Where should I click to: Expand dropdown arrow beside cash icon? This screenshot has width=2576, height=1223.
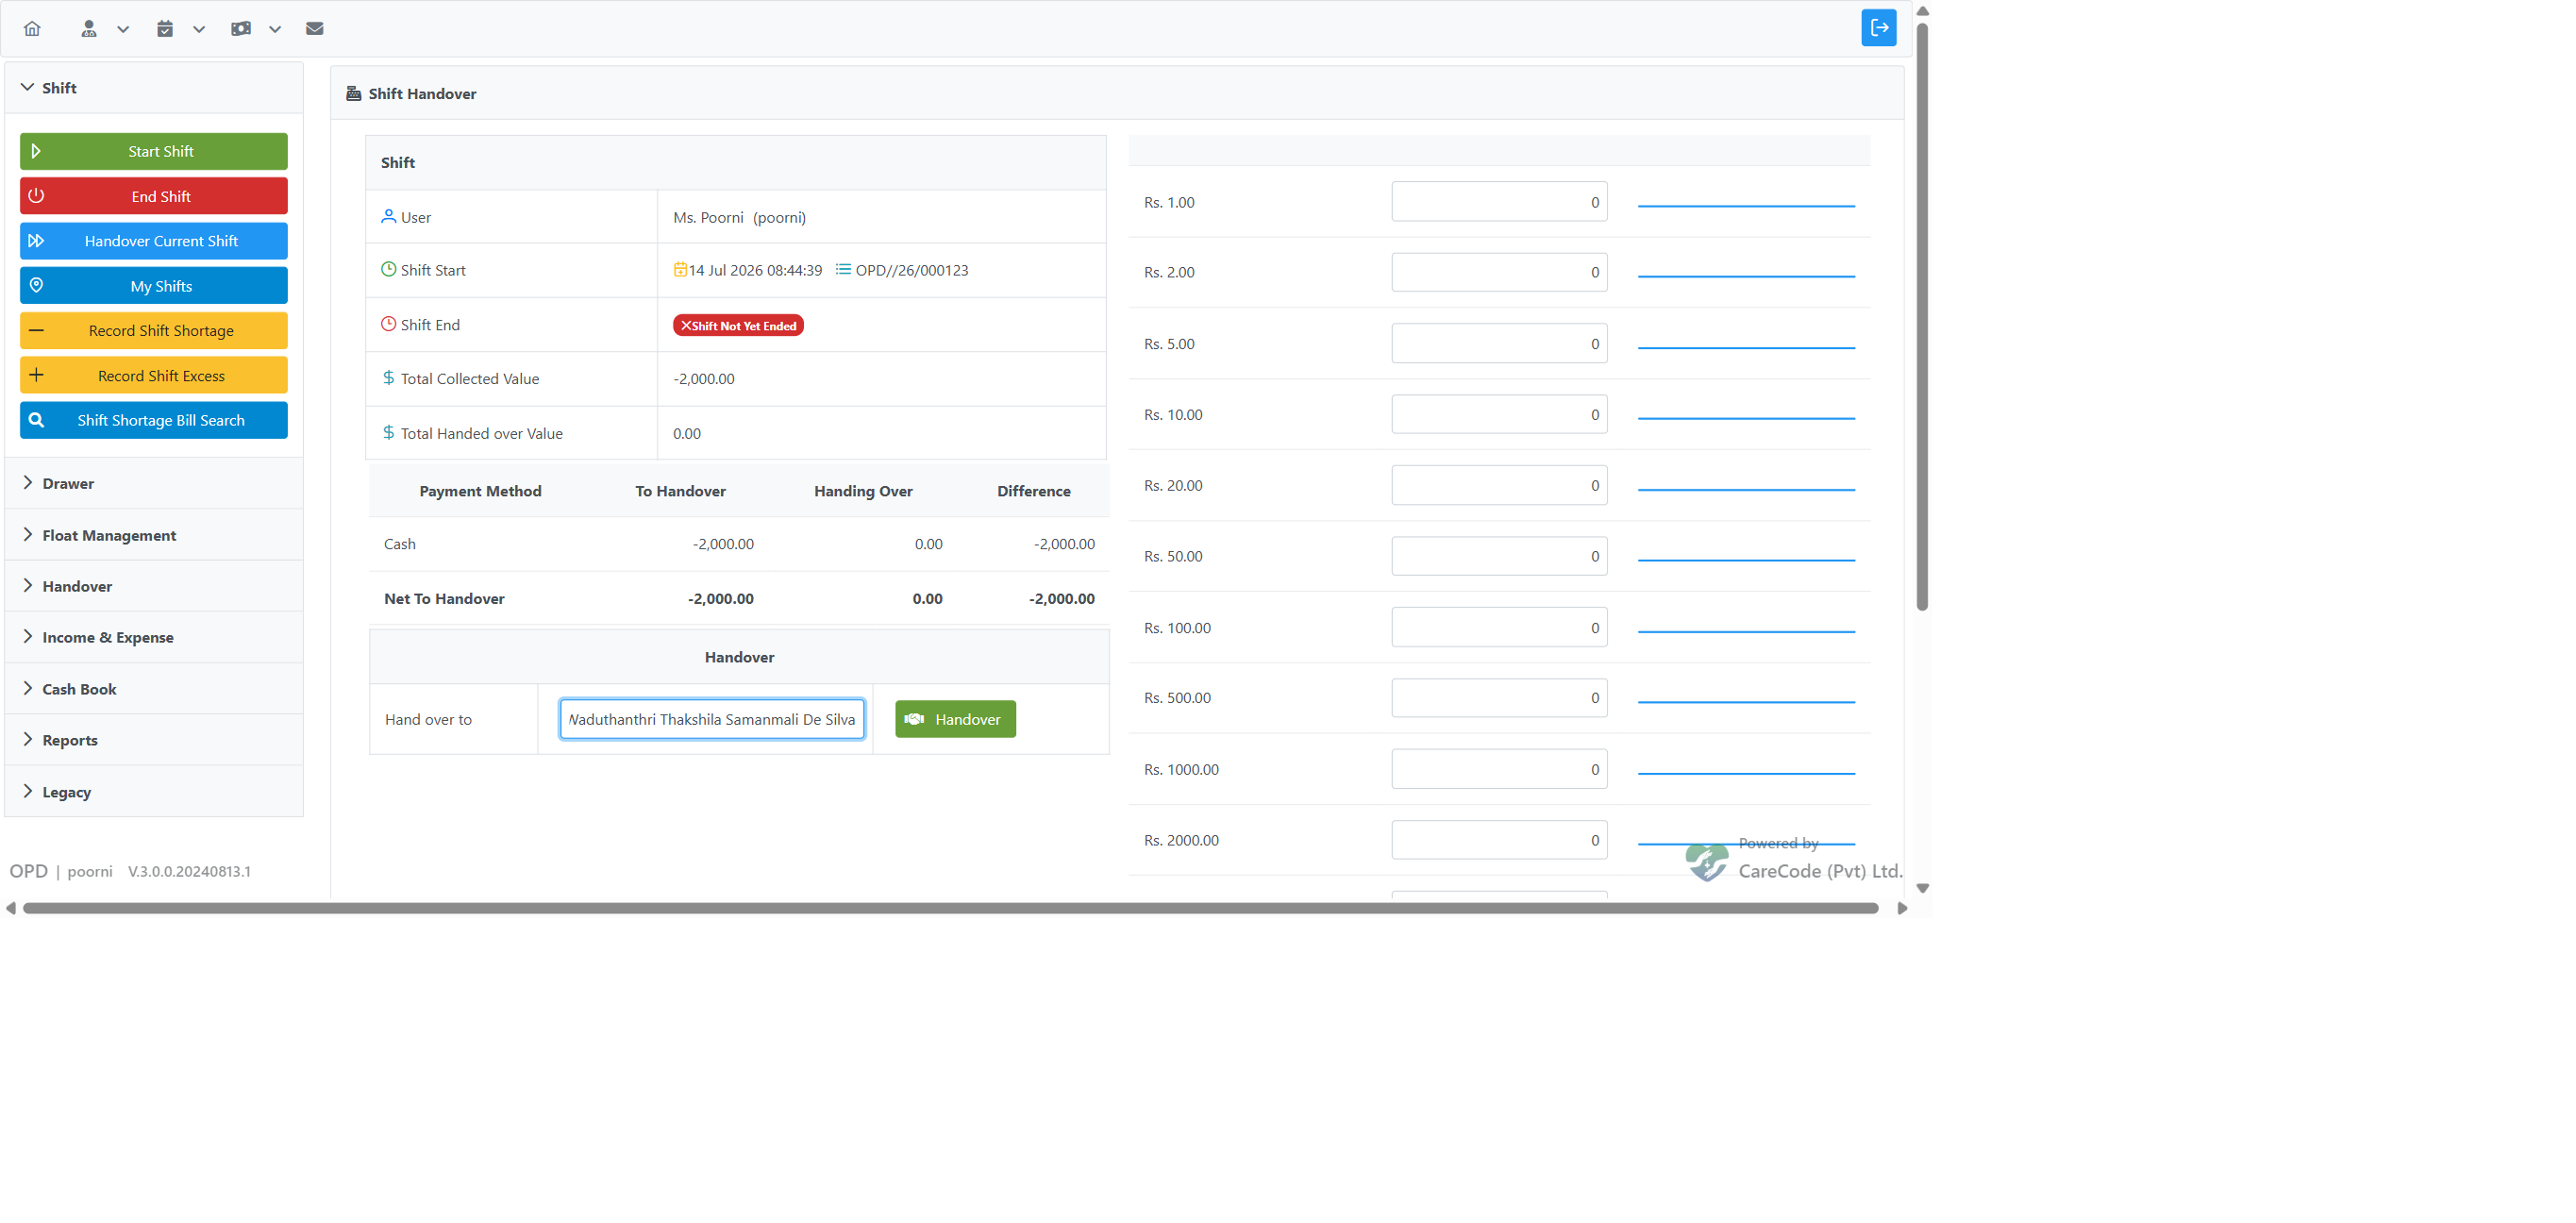(x=275, y=29)
